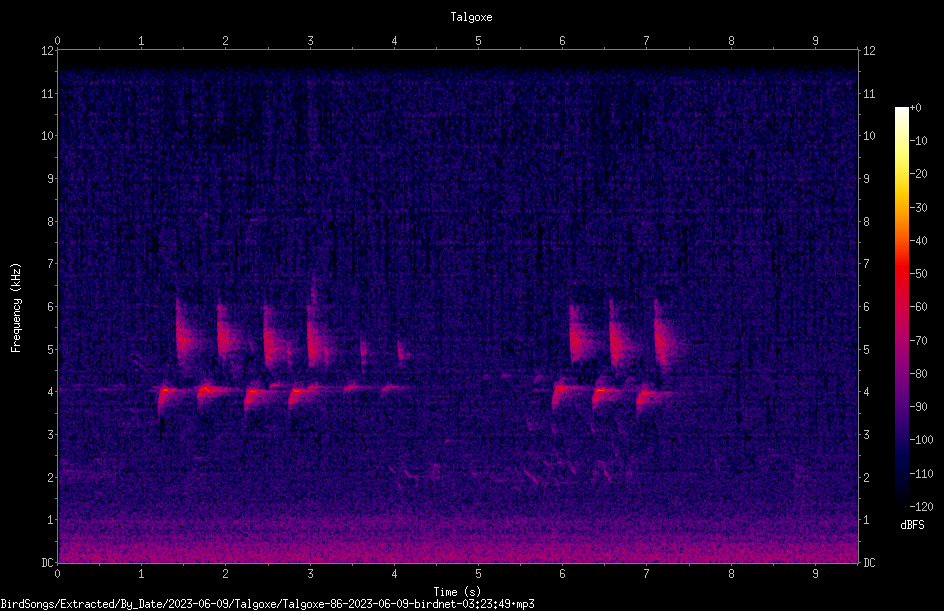
Task: Click the -40 color scale label
Action: tap(918, 241)
